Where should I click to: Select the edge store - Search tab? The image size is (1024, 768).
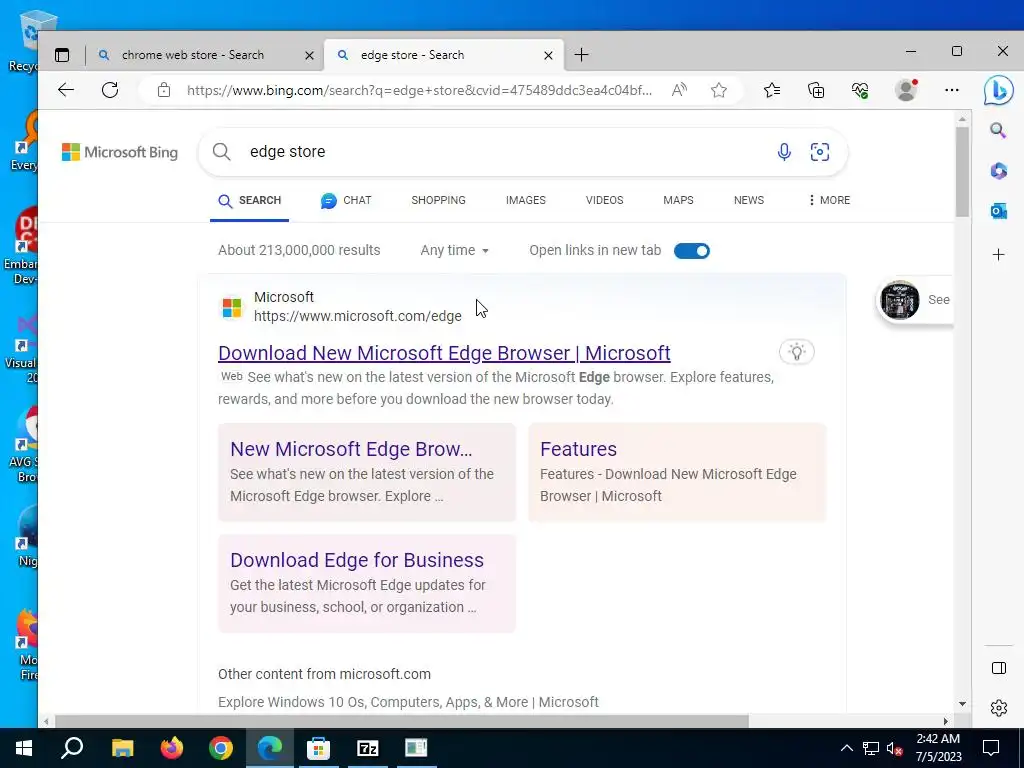point(444,55)
